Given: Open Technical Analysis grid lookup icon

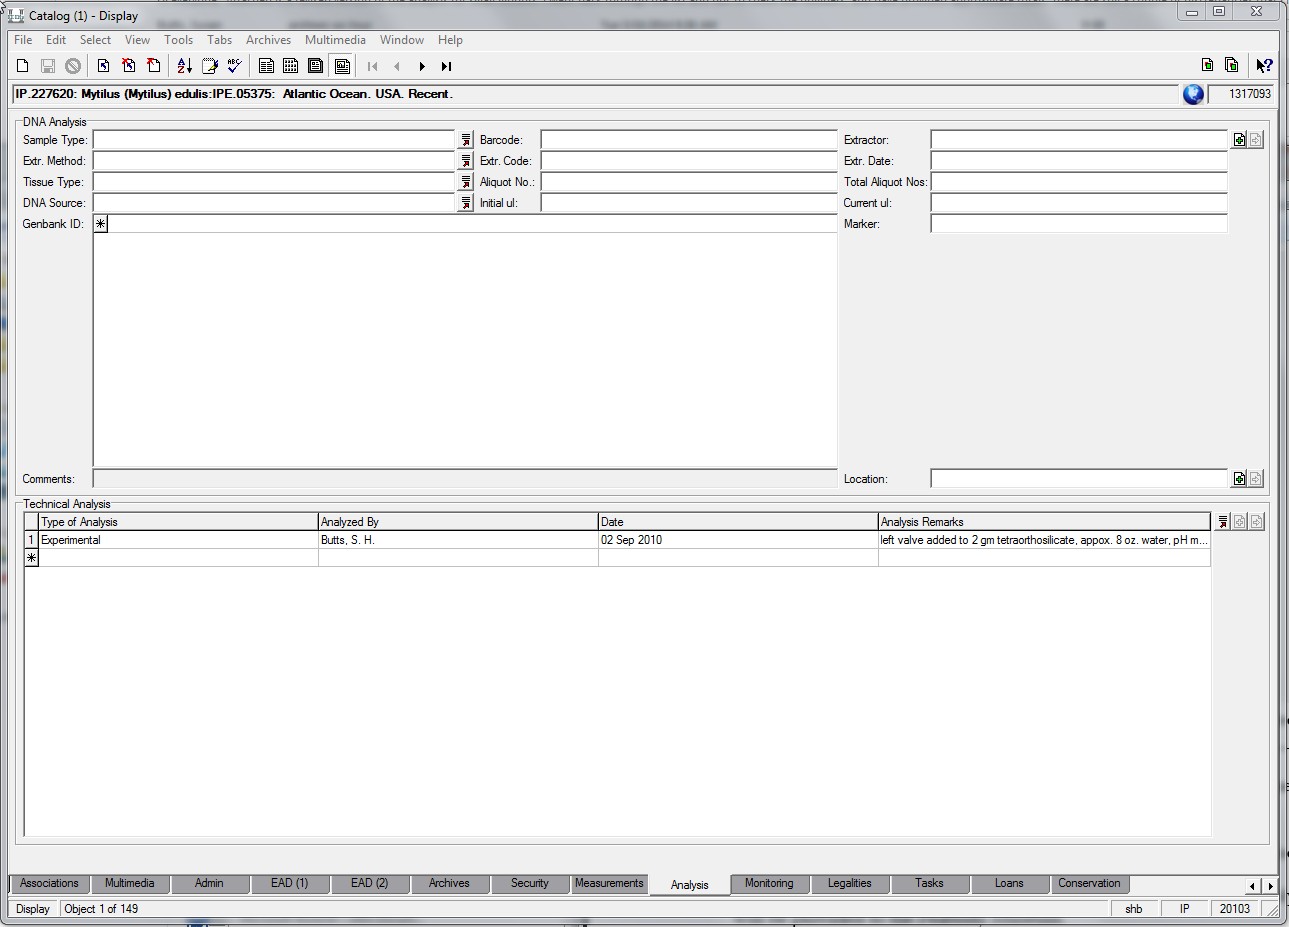Looking at the screenshot, I should click(x=1223, y=522).
